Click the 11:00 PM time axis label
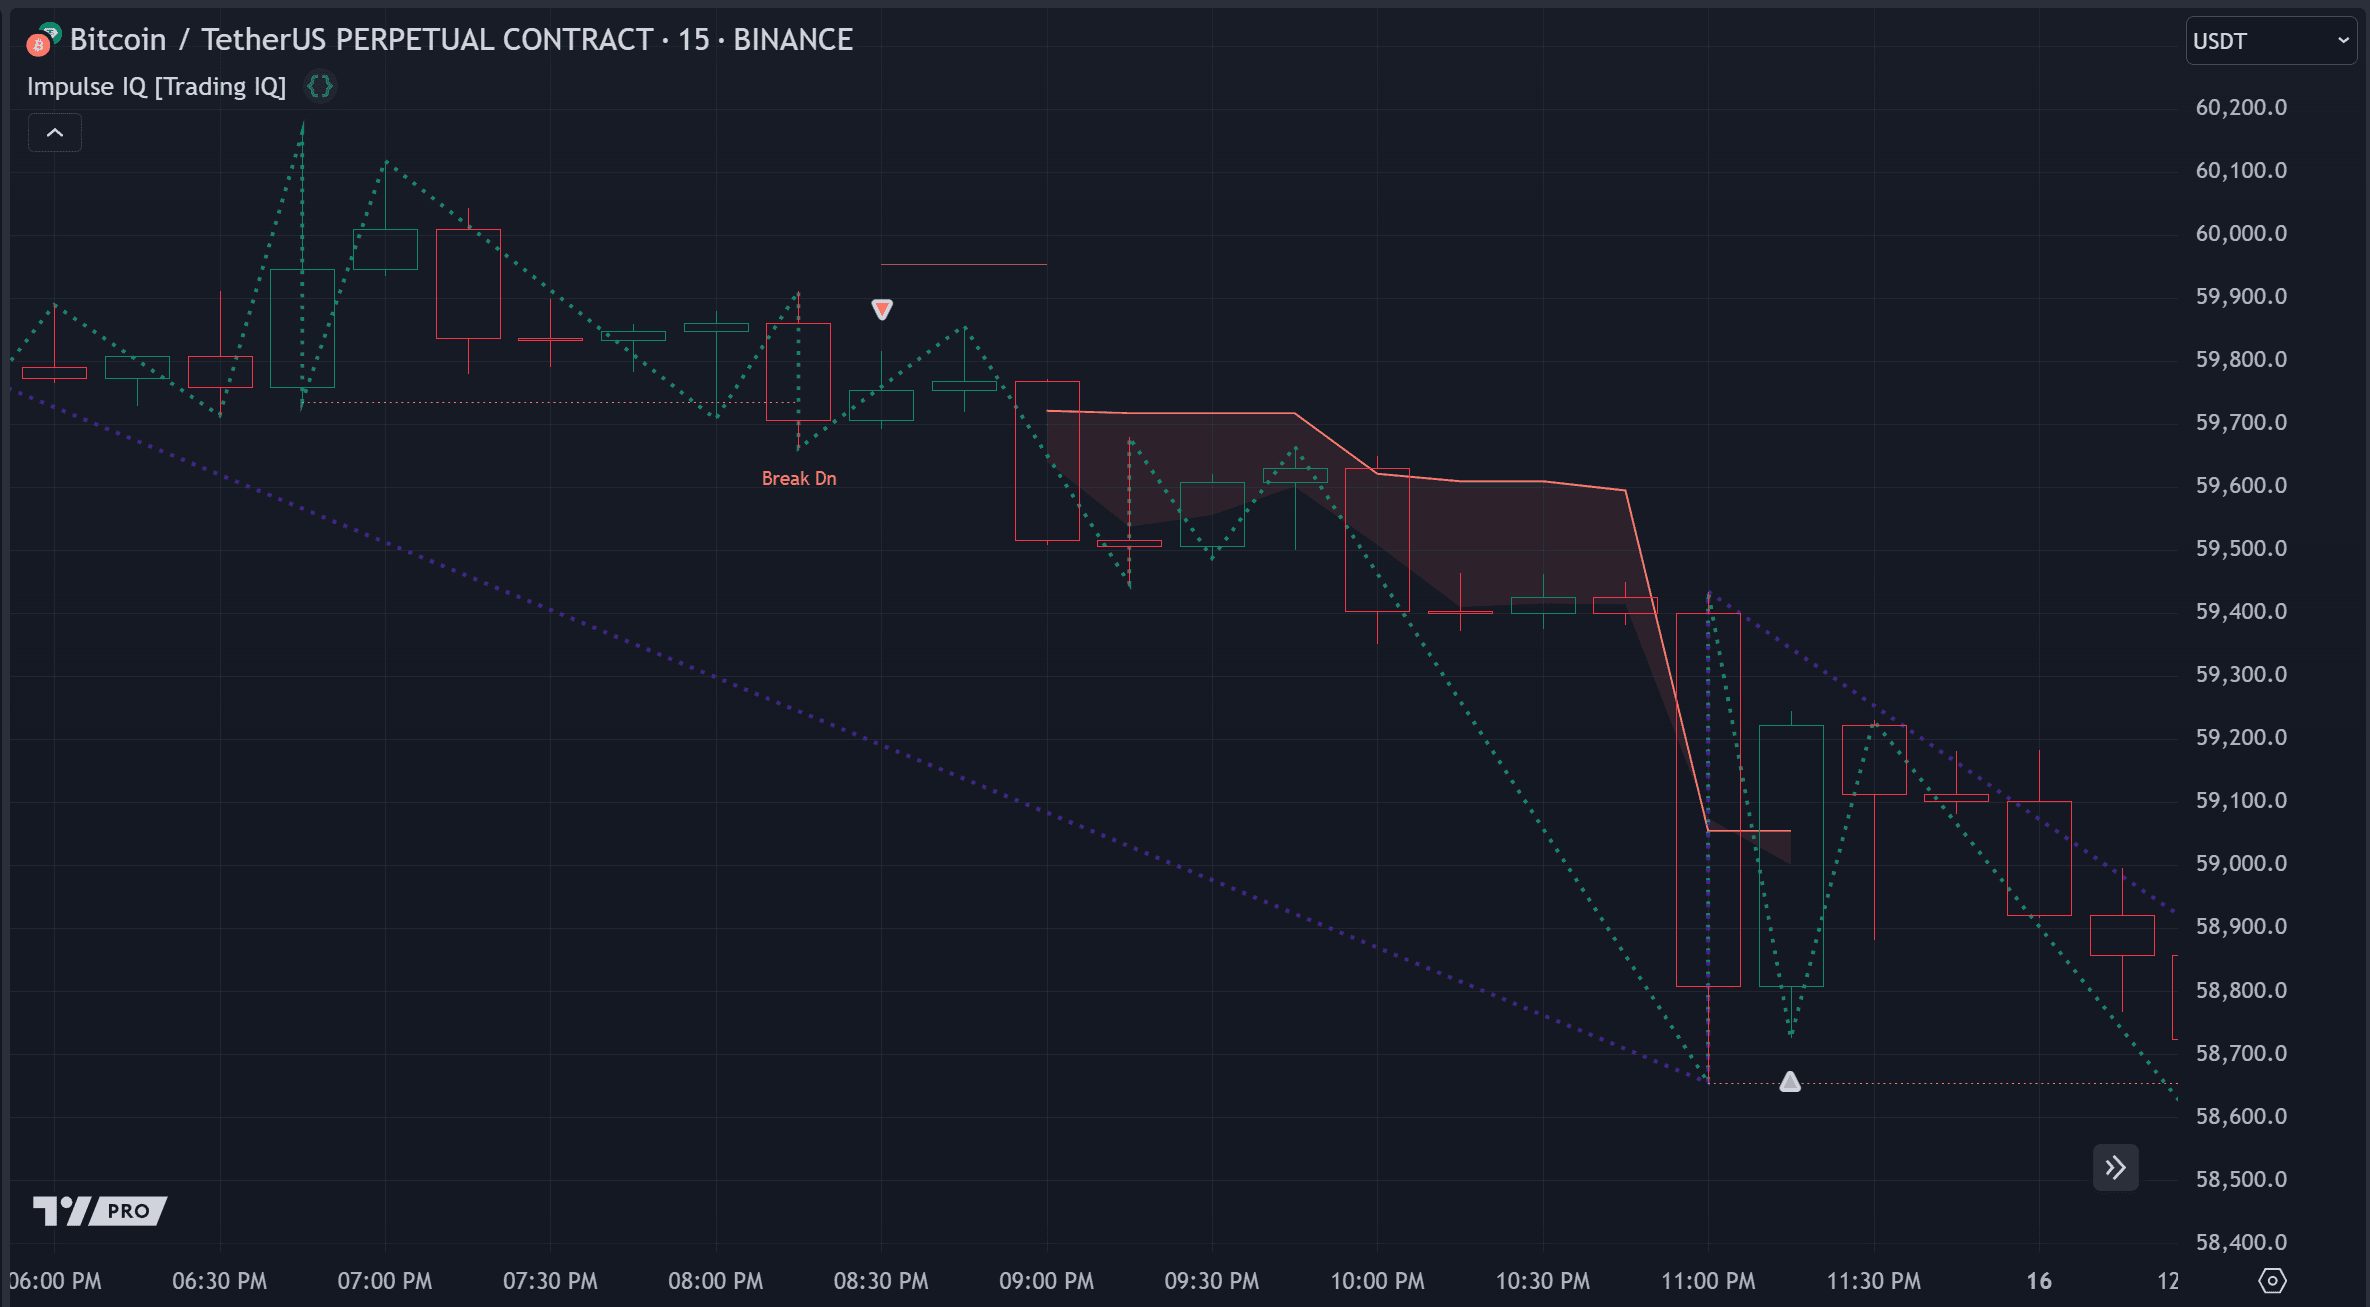Screen dimensions: 2370x1307 (1708, 1281)
